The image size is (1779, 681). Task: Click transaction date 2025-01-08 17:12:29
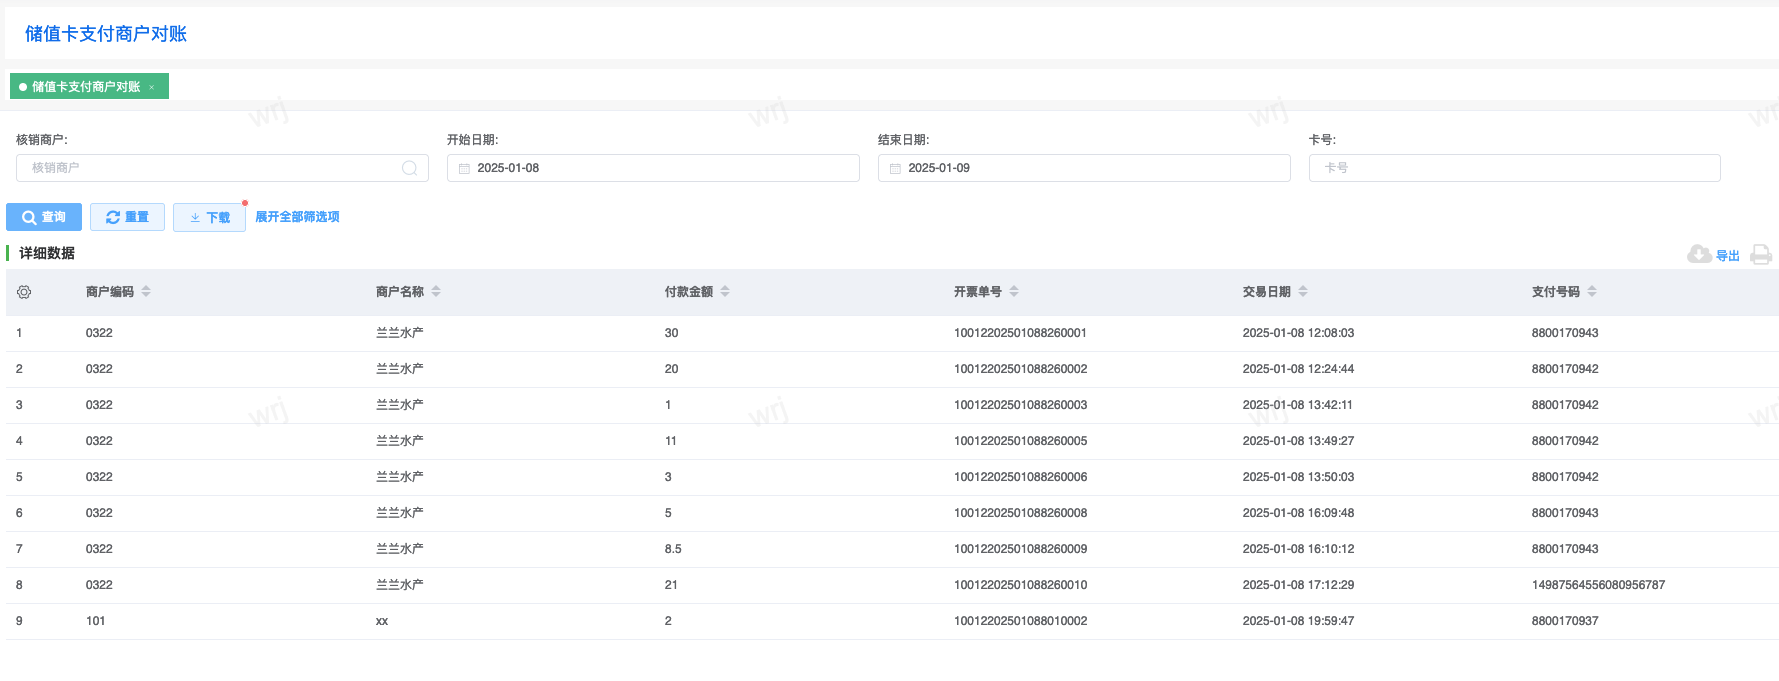(x=1298, y=585)
